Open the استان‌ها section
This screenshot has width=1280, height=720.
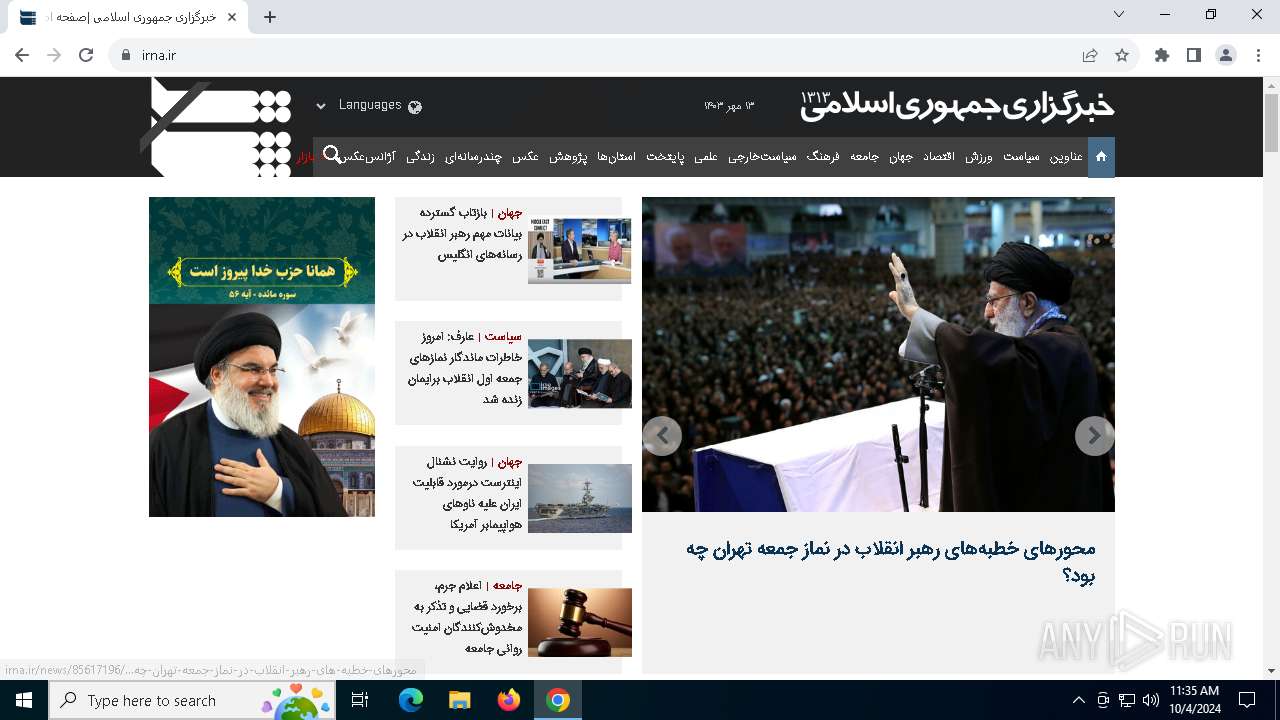click(616, 157)
